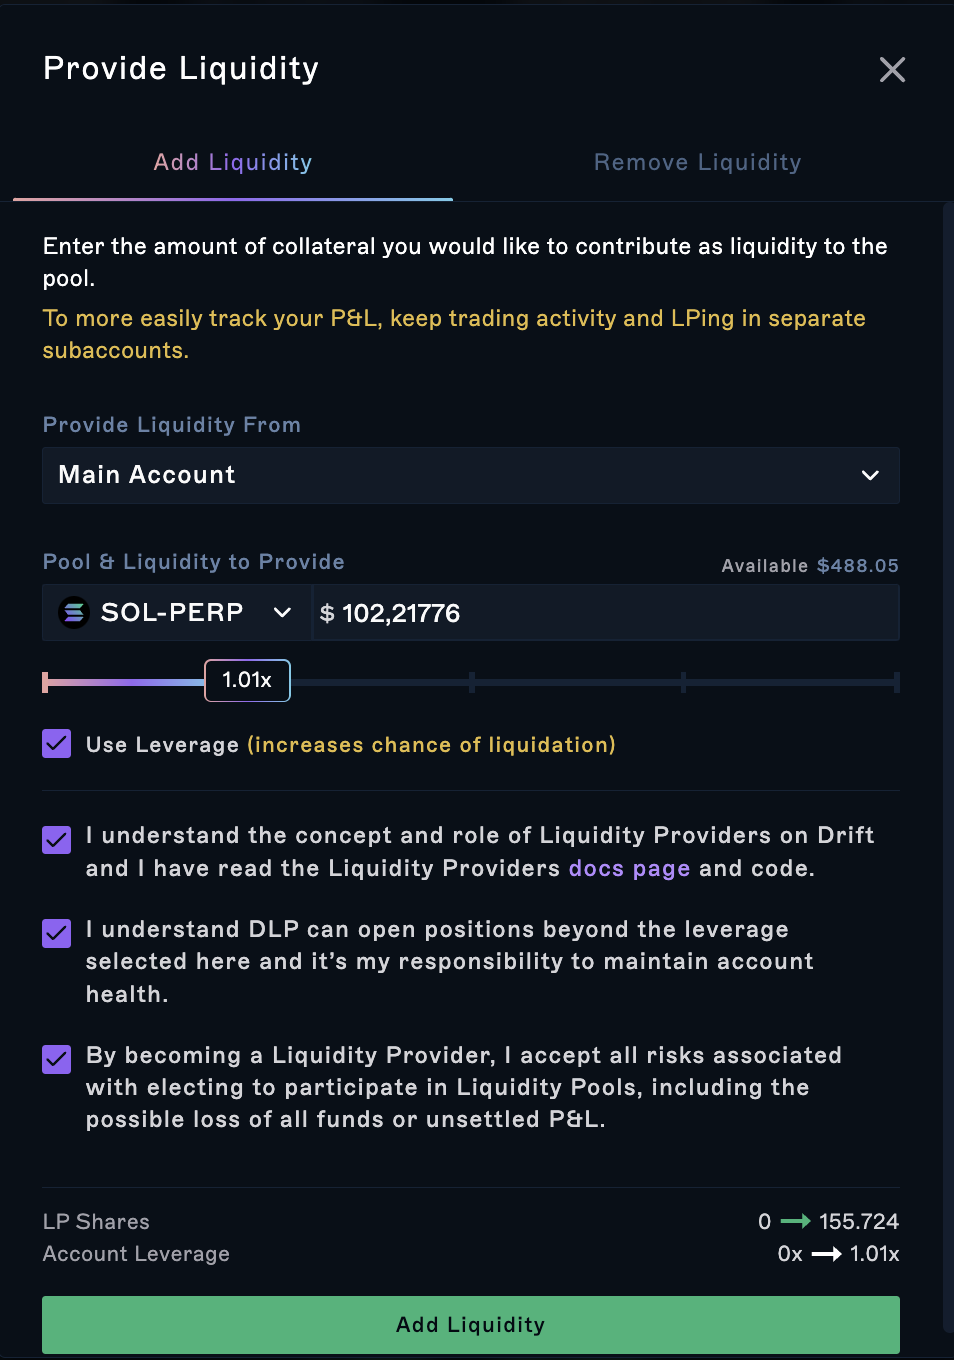Click the SOL token icon

(74, 612)
